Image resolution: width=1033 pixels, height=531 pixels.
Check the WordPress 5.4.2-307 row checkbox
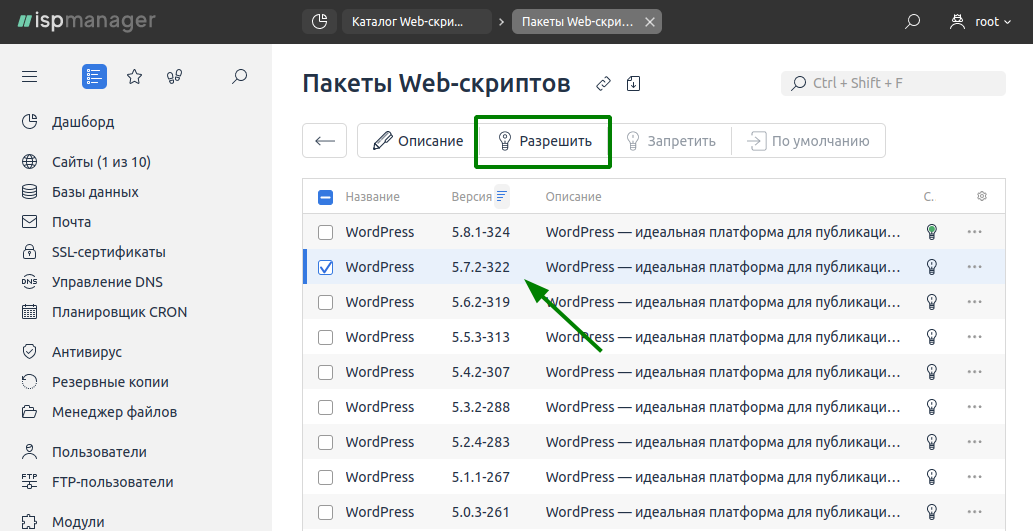(325, 372)
